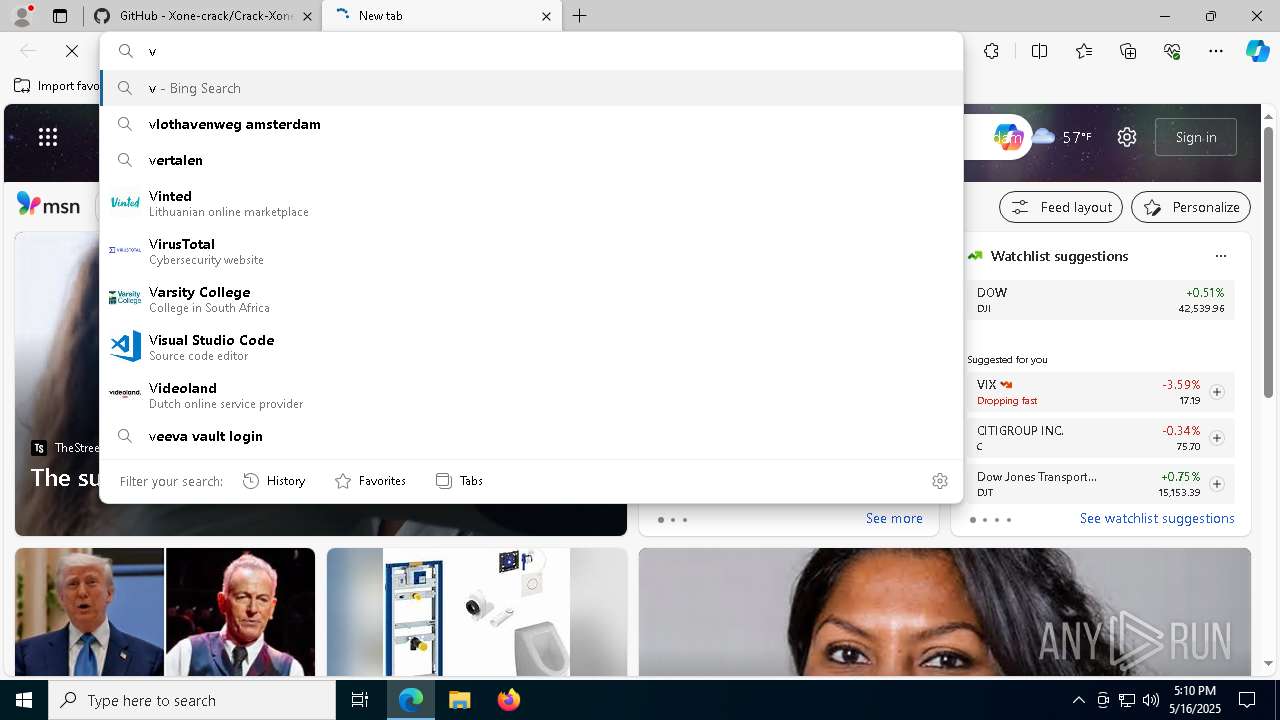Viewport: 1280px width, 720px height.
Task: Click the See more link
Action: [x=894, y=518]
